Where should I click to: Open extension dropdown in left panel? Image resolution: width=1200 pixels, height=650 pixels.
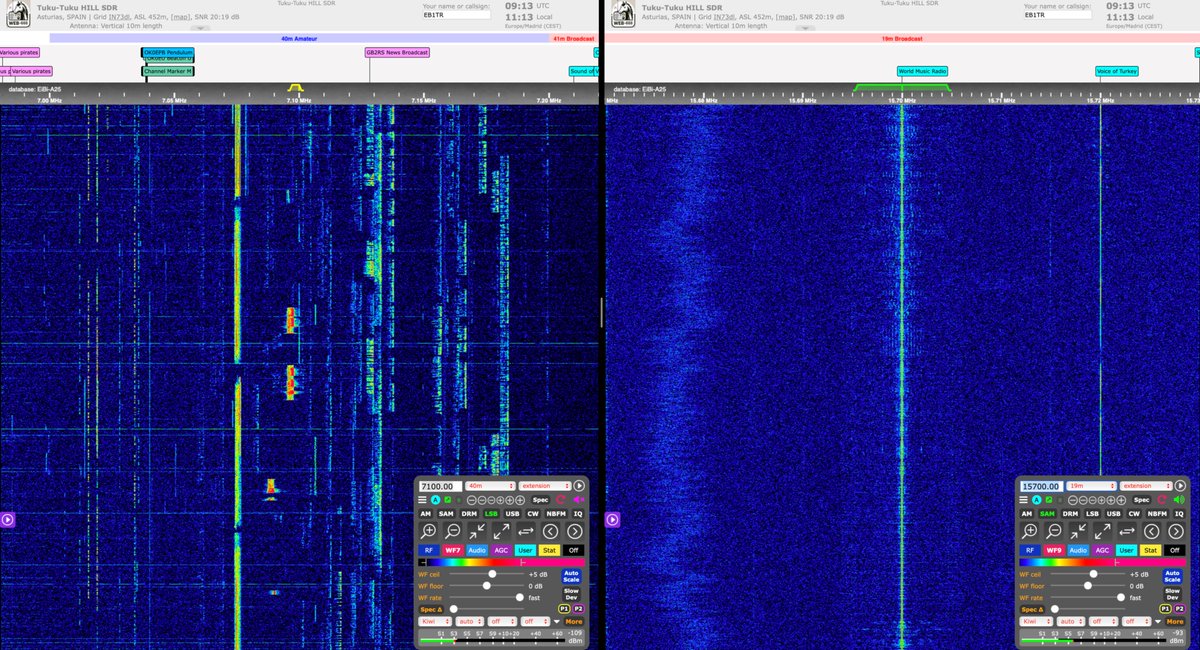tap(545, 486)
